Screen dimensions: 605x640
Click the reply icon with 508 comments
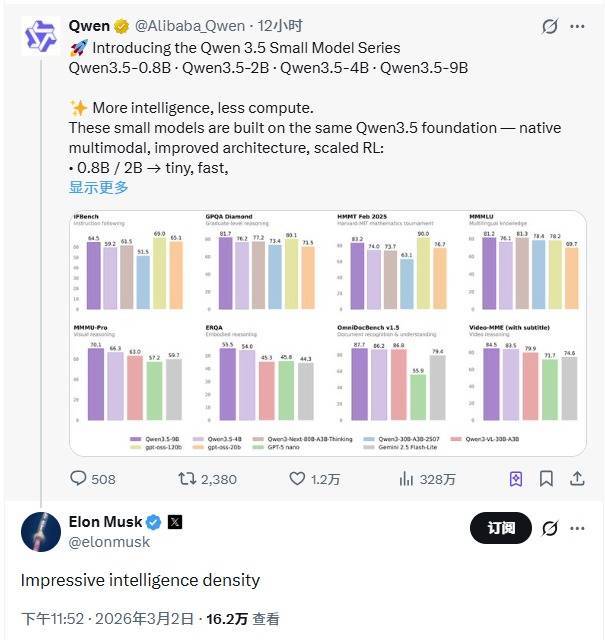pyautogui.click(x=78, y=479)
